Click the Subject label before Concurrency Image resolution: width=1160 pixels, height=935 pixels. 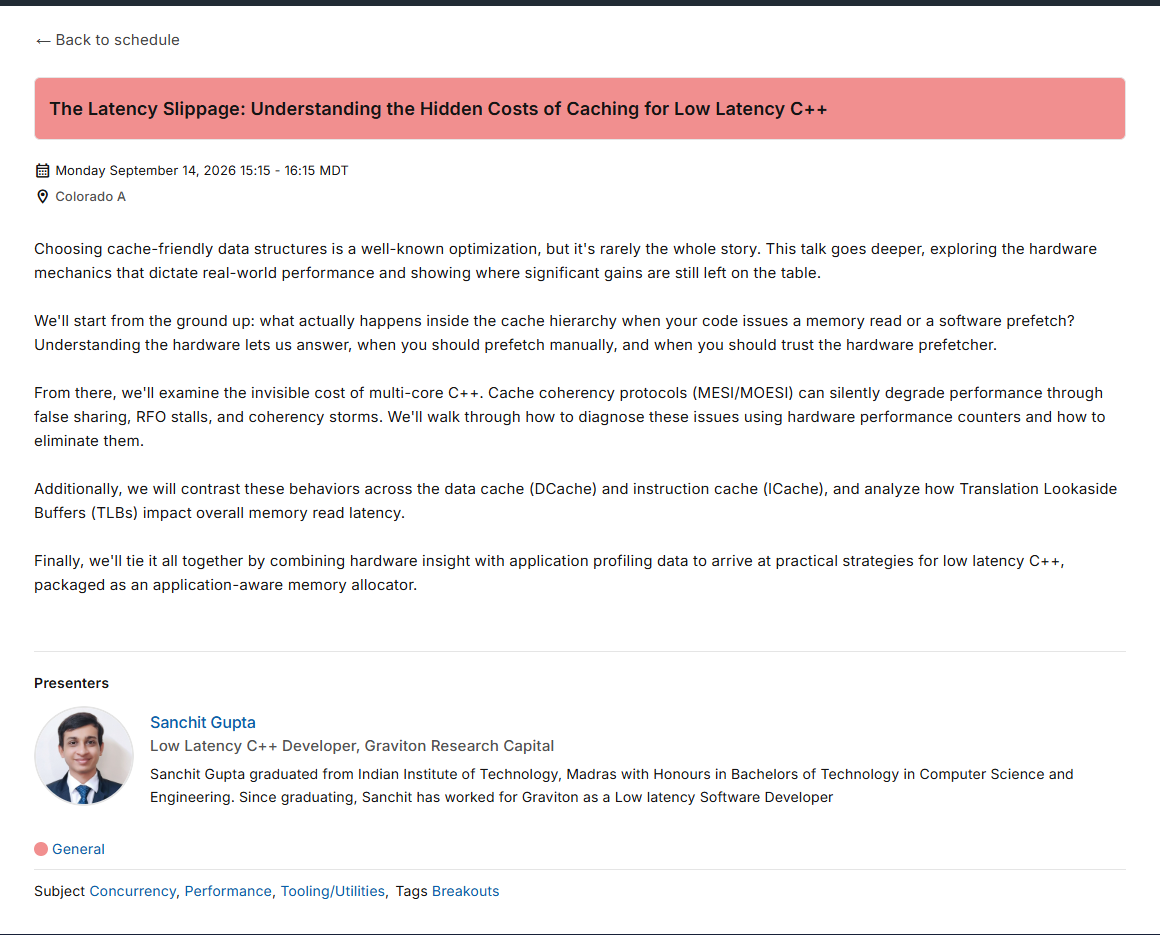click(59, 891)
